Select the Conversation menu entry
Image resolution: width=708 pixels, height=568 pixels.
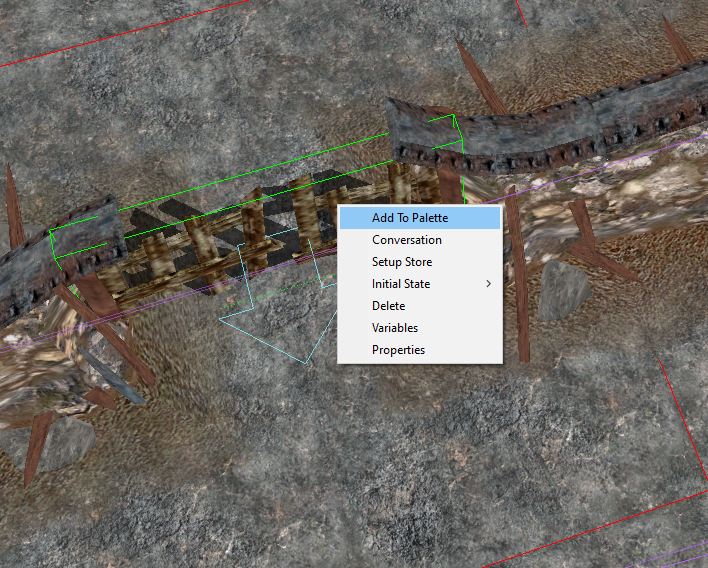(406, 240)
